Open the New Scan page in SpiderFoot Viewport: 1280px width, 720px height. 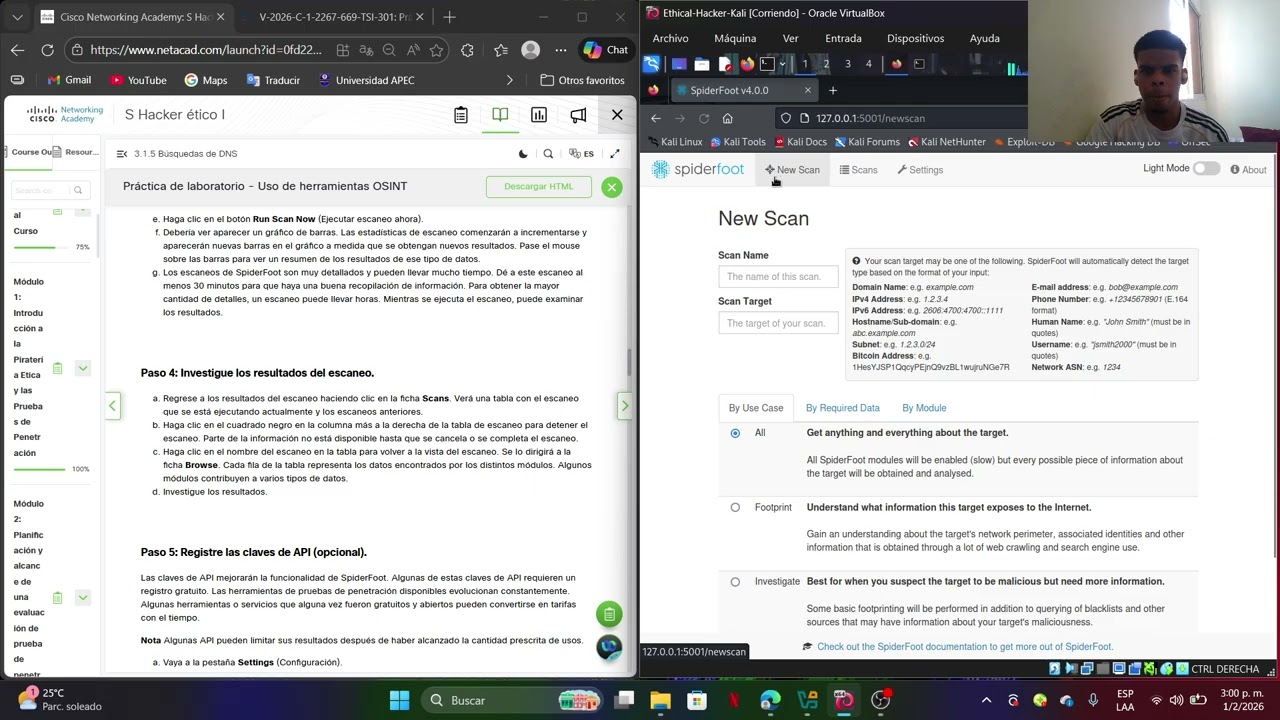[792, 170]
